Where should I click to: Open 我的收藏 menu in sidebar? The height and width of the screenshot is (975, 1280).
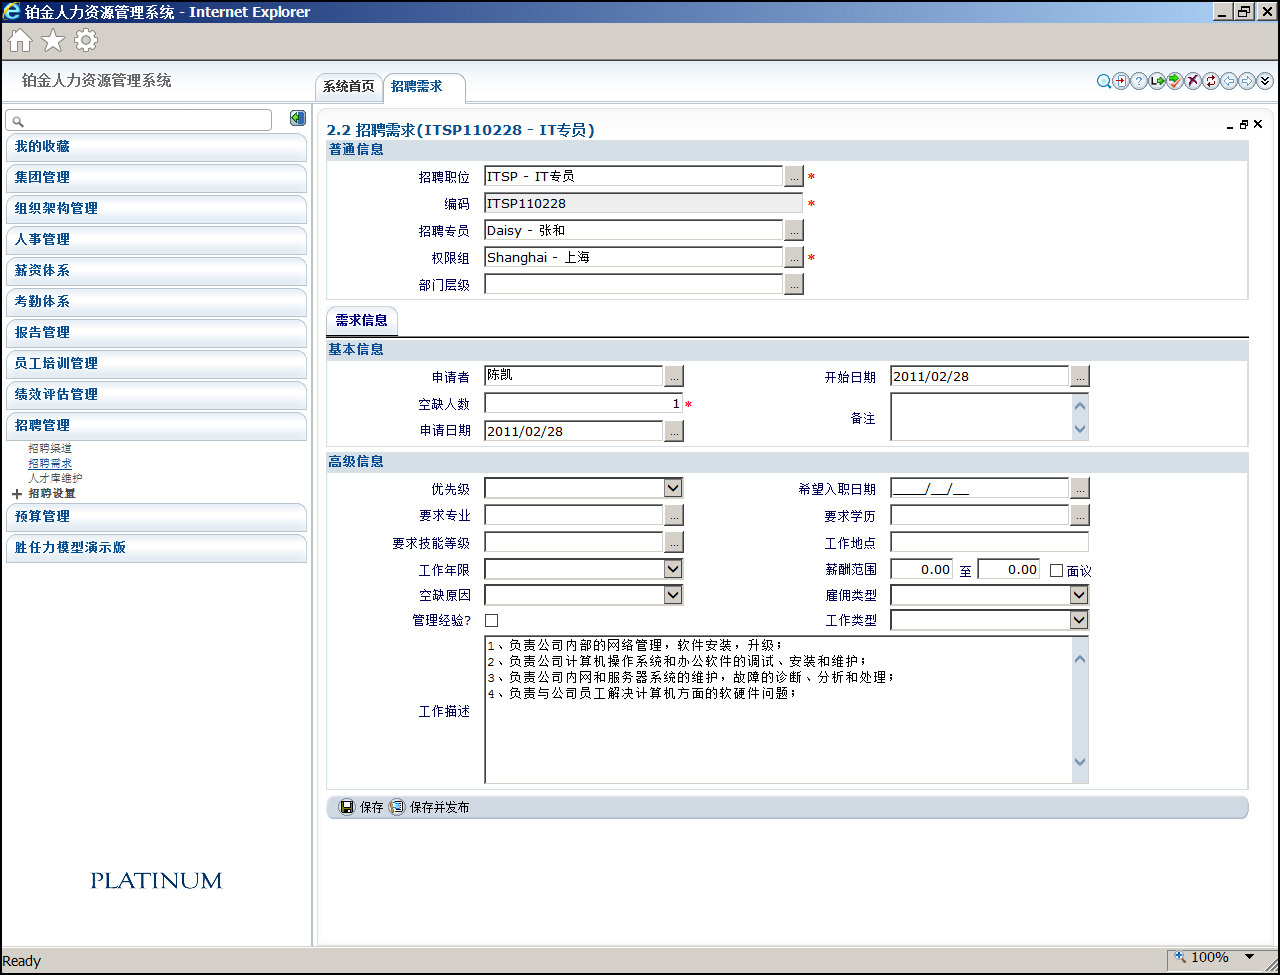[x=155, y=147]
